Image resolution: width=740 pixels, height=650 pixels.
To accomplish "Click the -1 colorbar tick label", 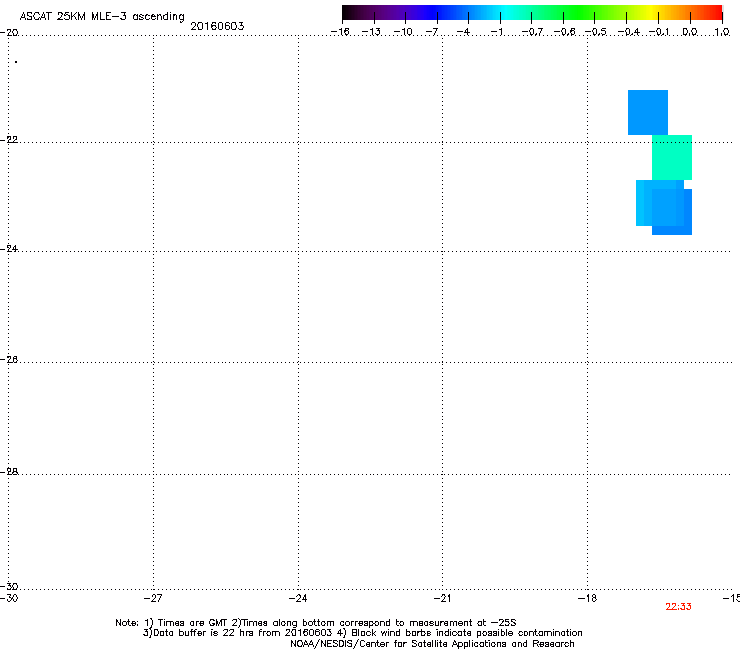I will pyautogui.click(x=496, y=32).
